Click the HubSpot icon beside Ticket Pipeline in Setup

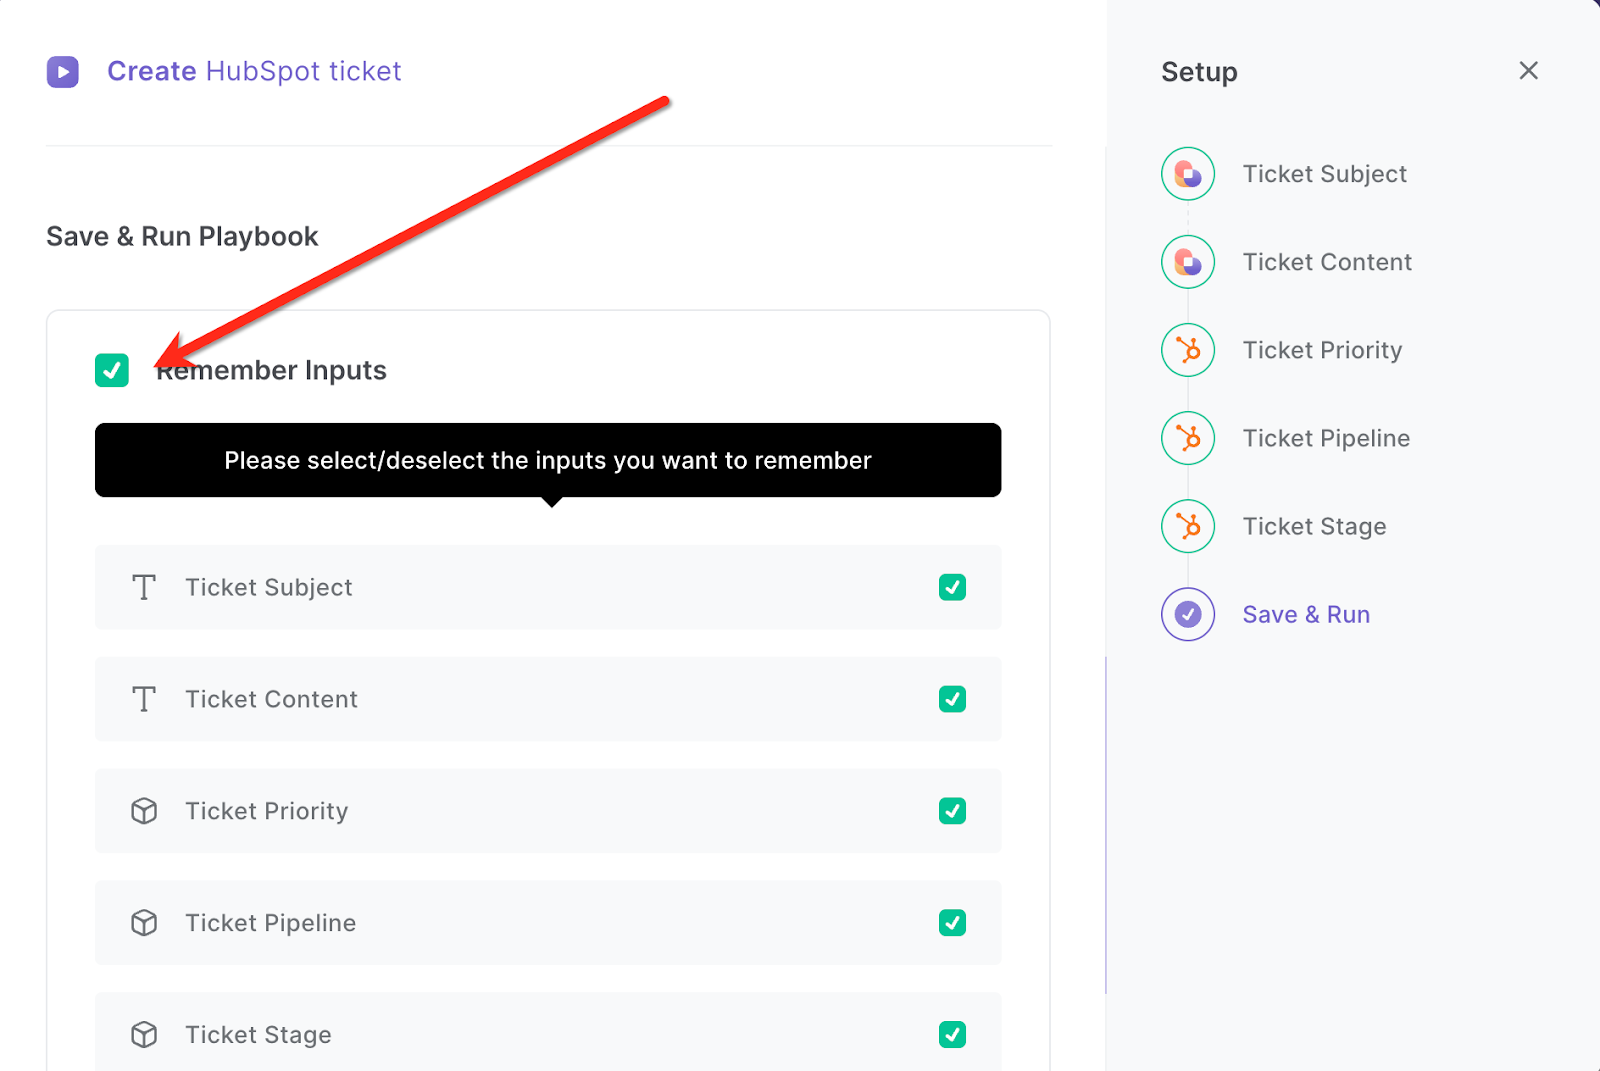click(1187, 438)
